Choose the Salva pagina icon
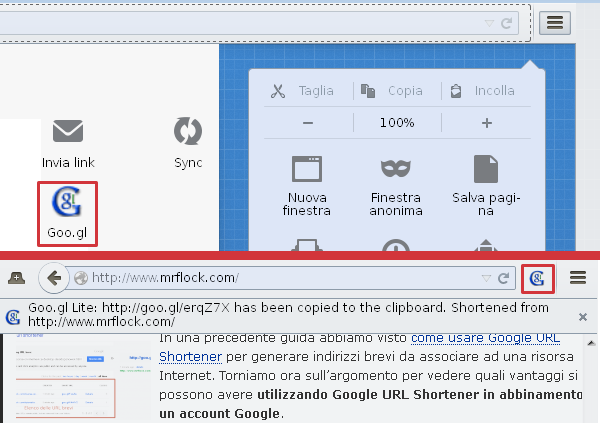Screen dimensions: 600x423 486,168
